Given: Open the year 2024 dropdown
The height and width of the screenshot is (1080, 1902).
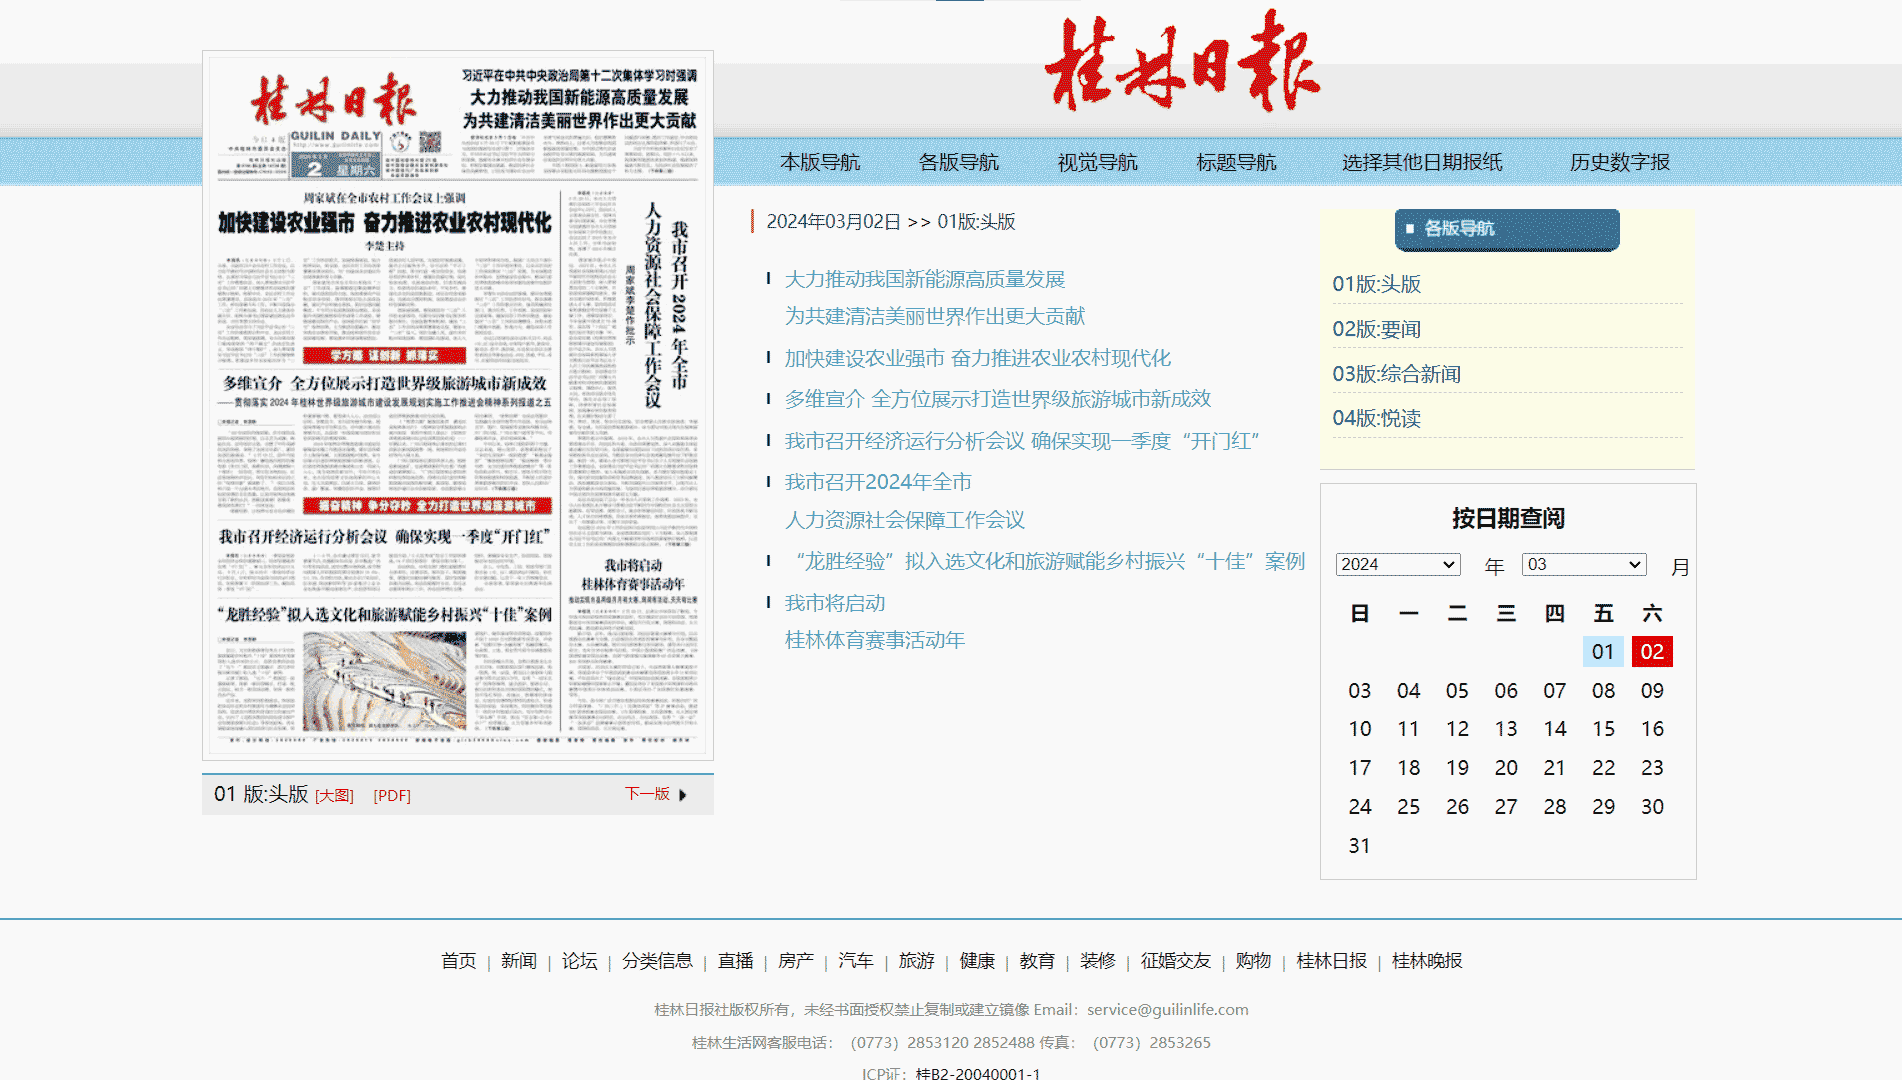Looking at the screenshot, I should point(1398,564).
